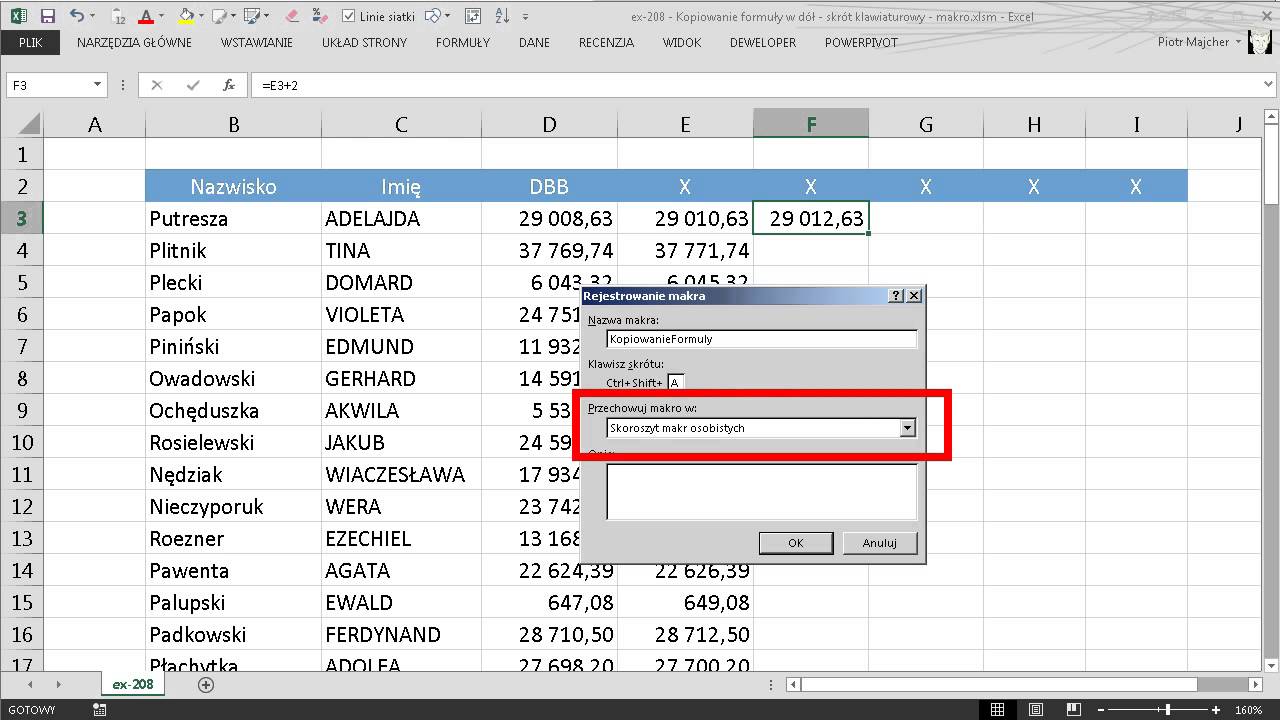1280x720 pixels.
Task: Open Przechowuj makro w dropdown
Action: coord(907,428)
